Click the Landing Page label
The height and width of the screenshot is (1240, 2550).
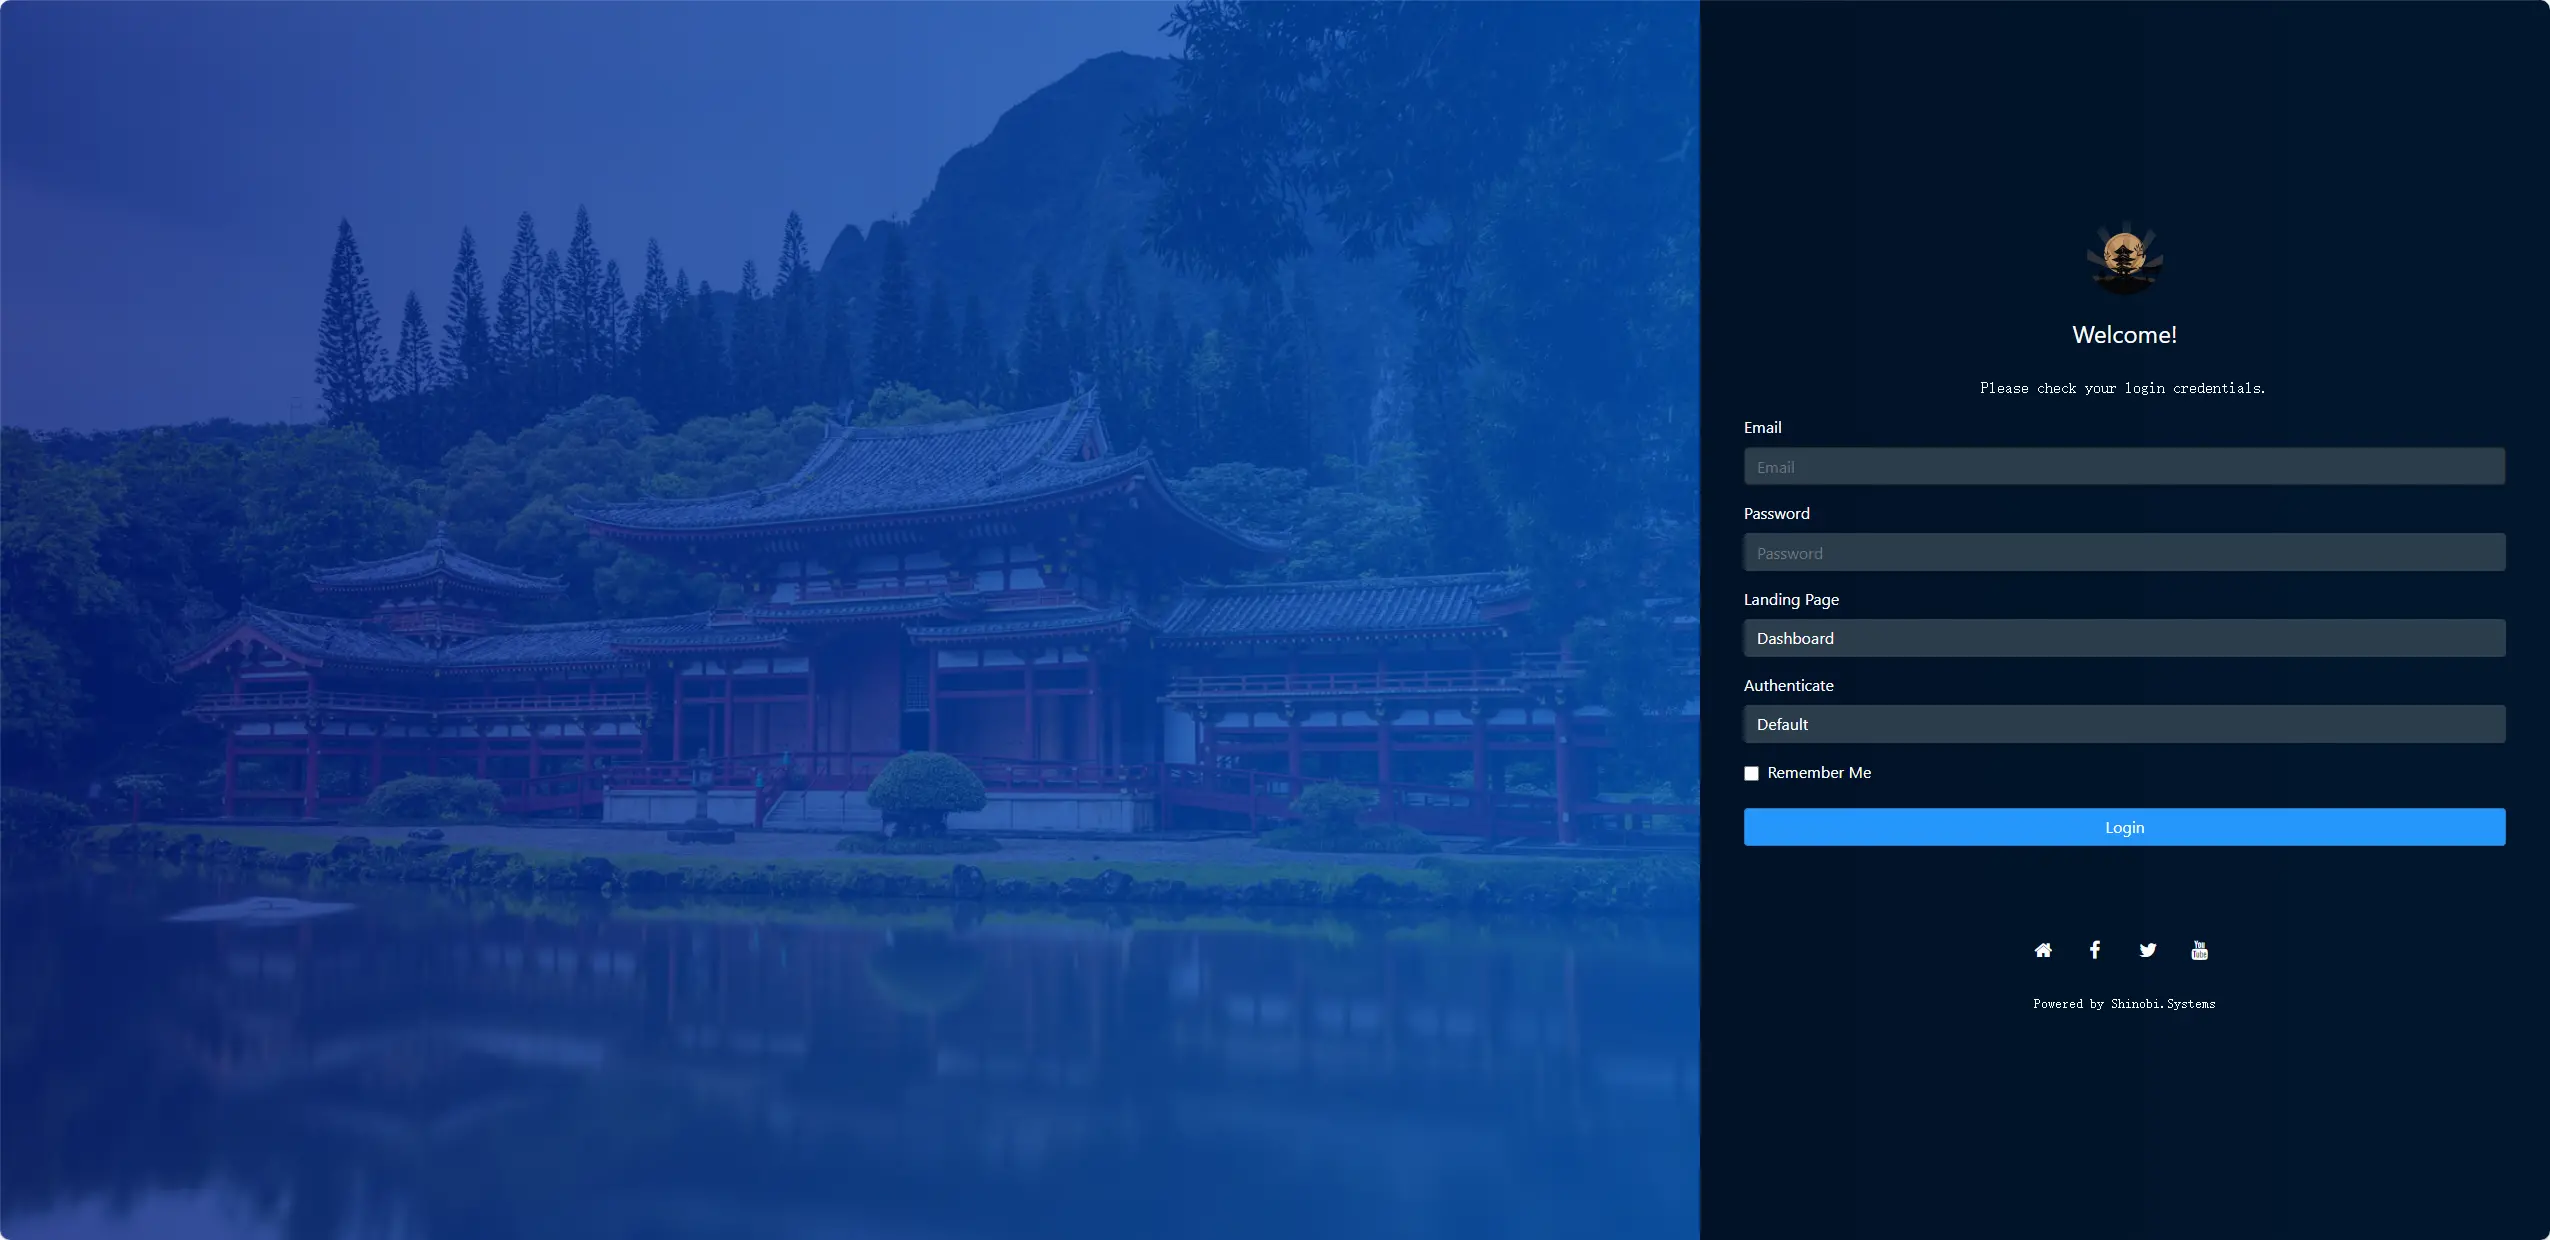click(1791, 600)
